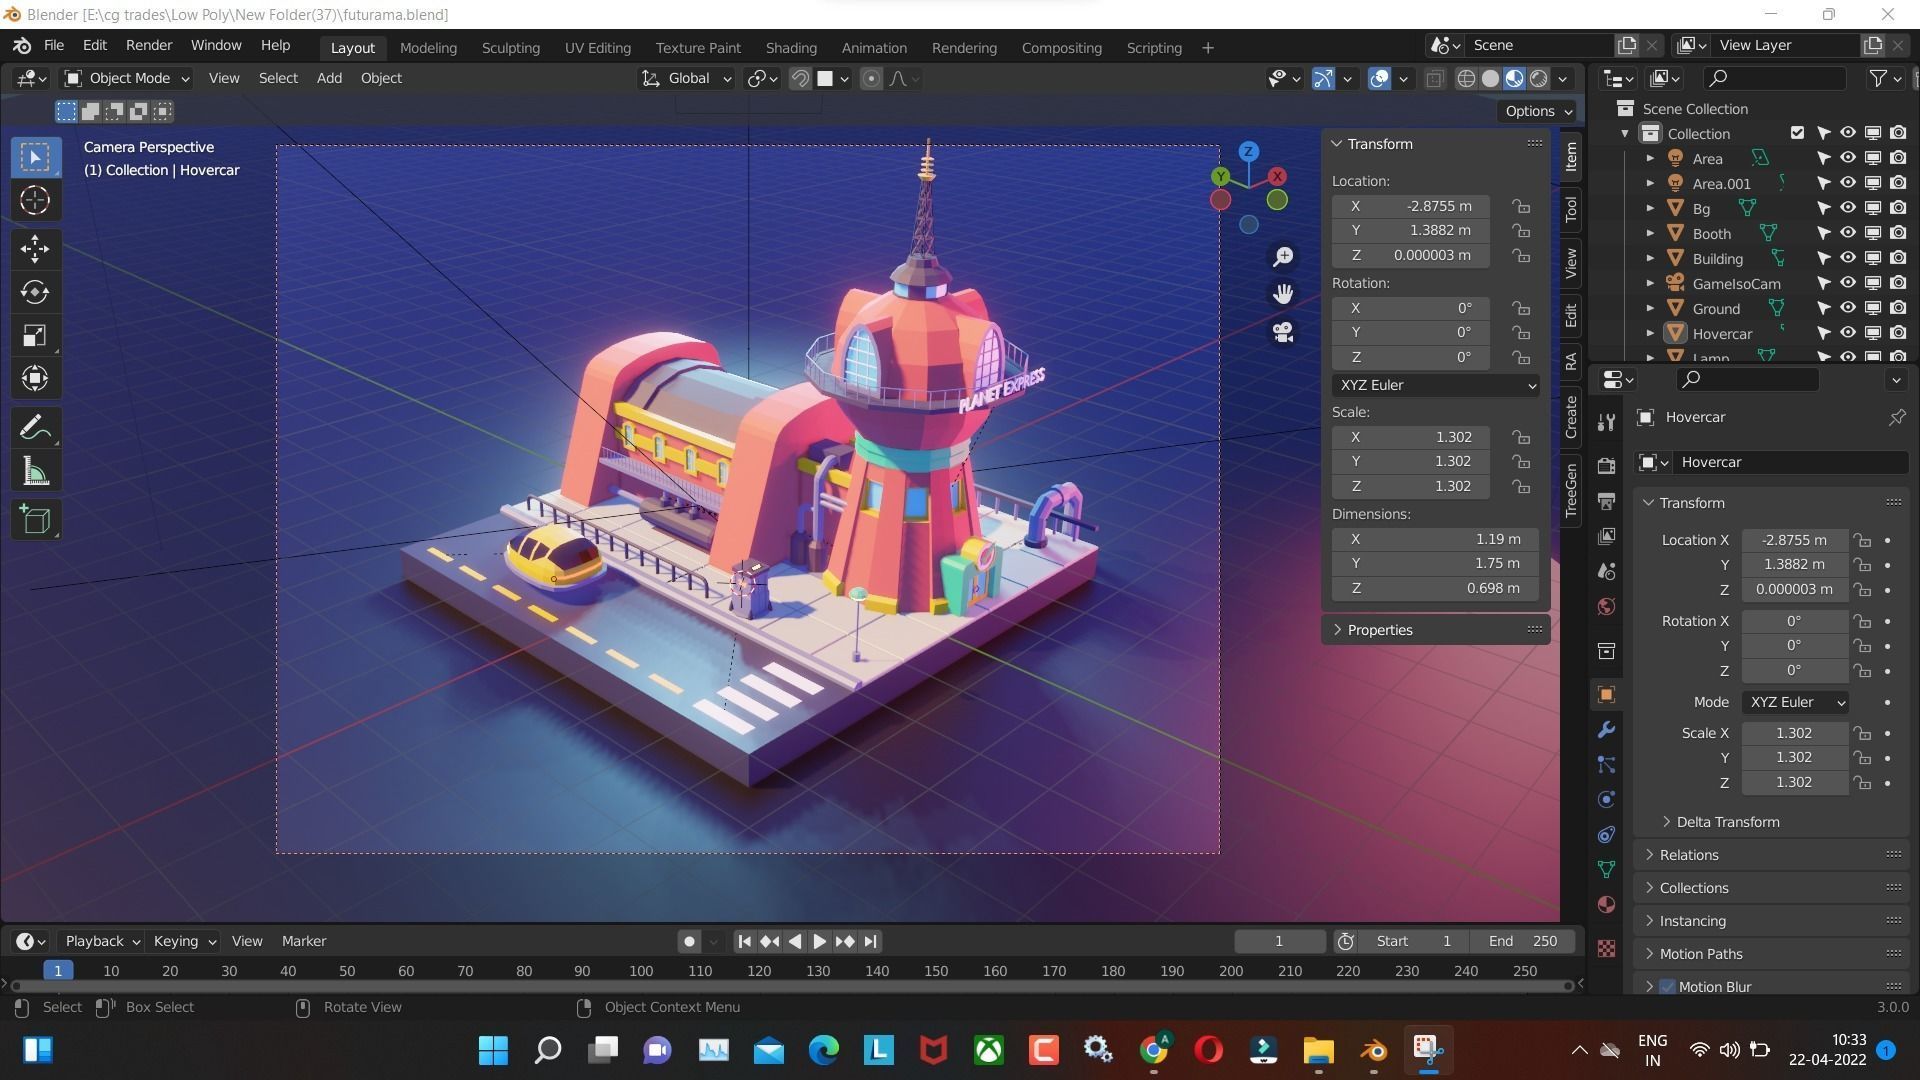Activate the Rotate tool

click(35, 292)
